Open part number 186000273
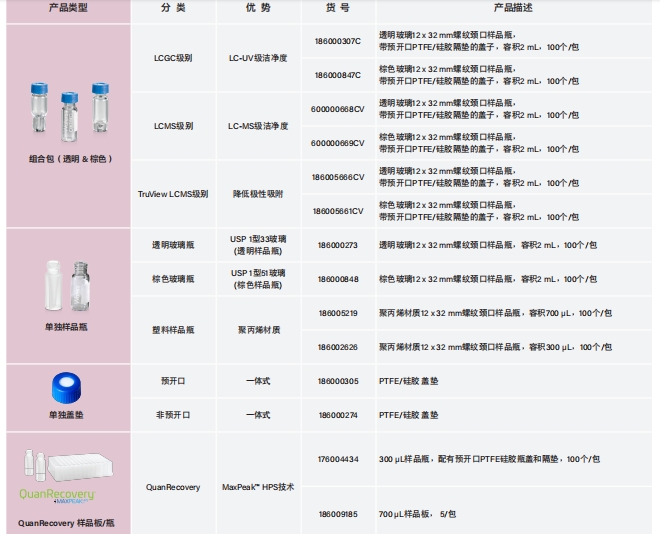Screen dimensions: 660x534 point(337,244)
